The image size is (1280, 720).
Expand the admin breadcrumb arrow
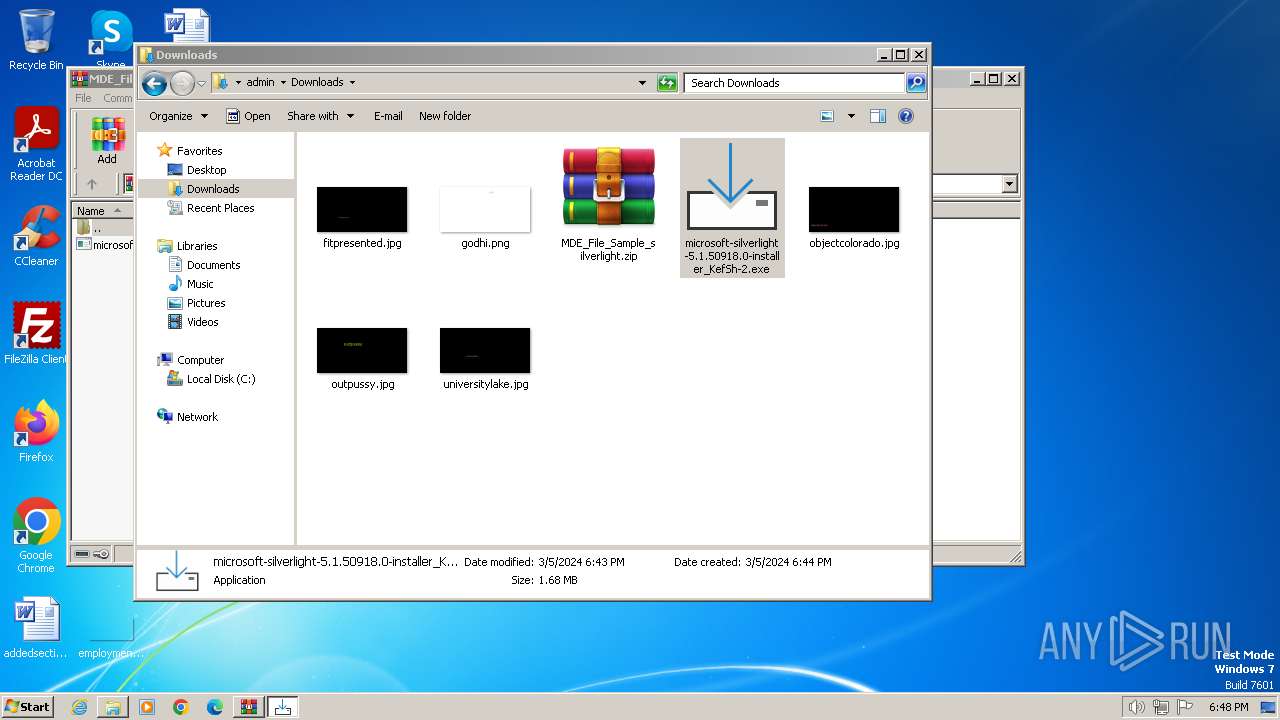(283, 82)
